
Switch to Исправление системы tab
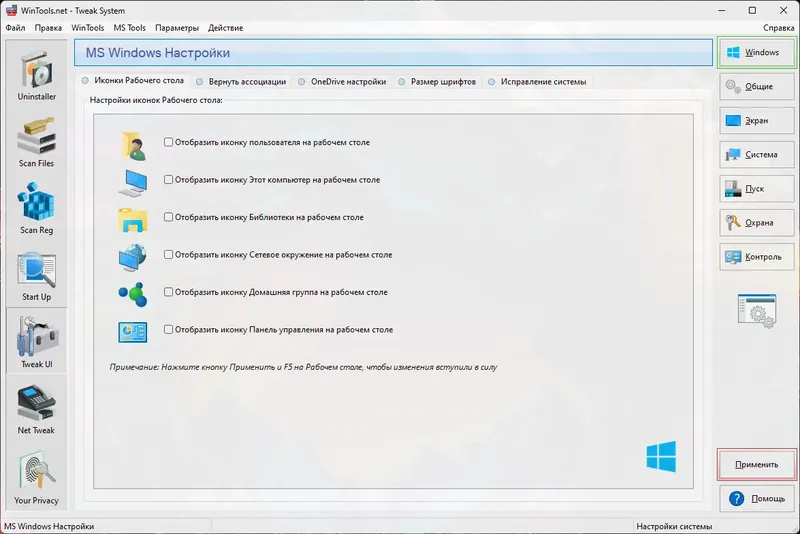pyautogui.click(x=538, y=82)
